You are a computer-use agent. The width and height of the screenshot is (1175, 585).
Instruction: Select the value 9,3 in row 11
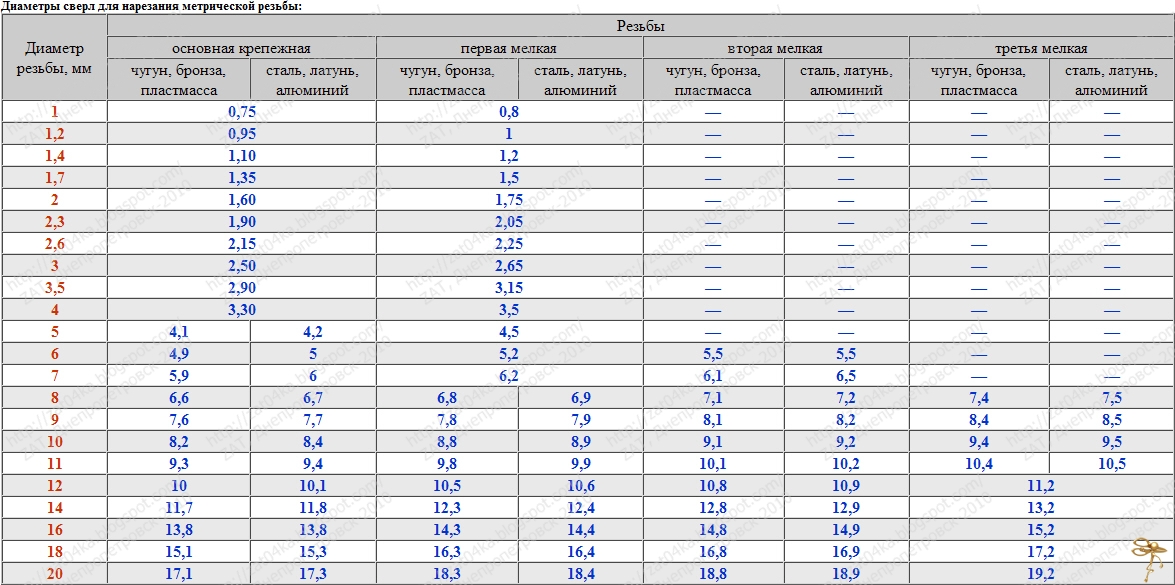[x=178, y=464]
